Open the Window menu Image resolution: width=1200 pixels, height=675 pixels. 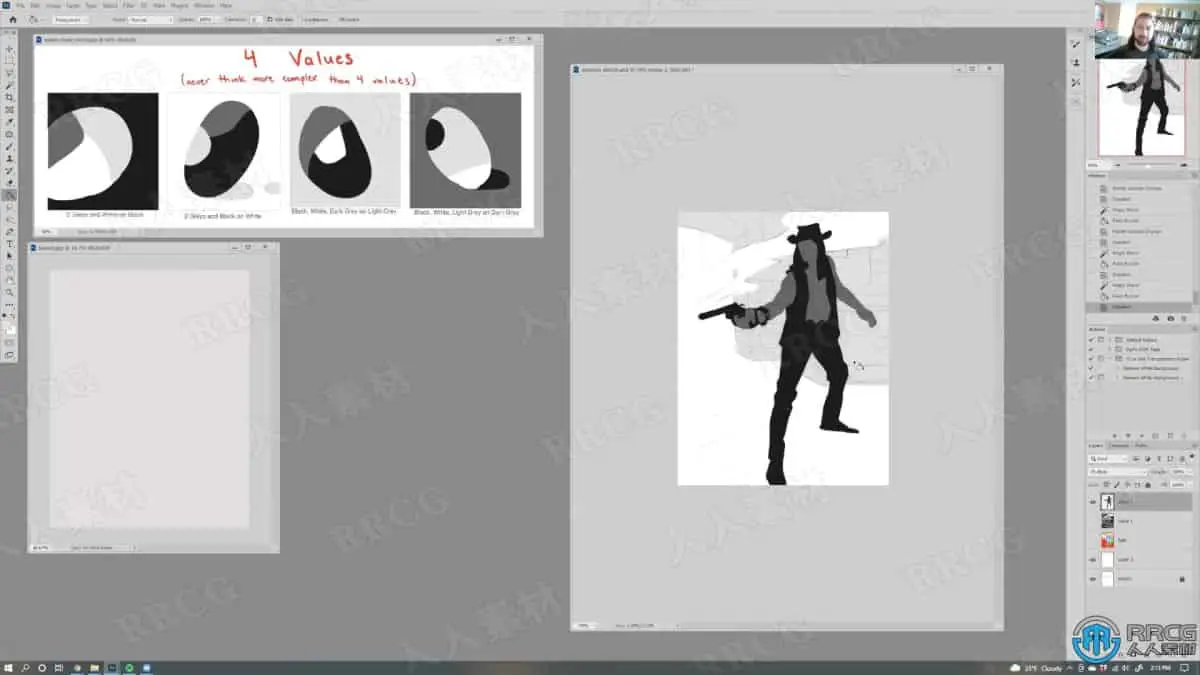tap(203, 5)
